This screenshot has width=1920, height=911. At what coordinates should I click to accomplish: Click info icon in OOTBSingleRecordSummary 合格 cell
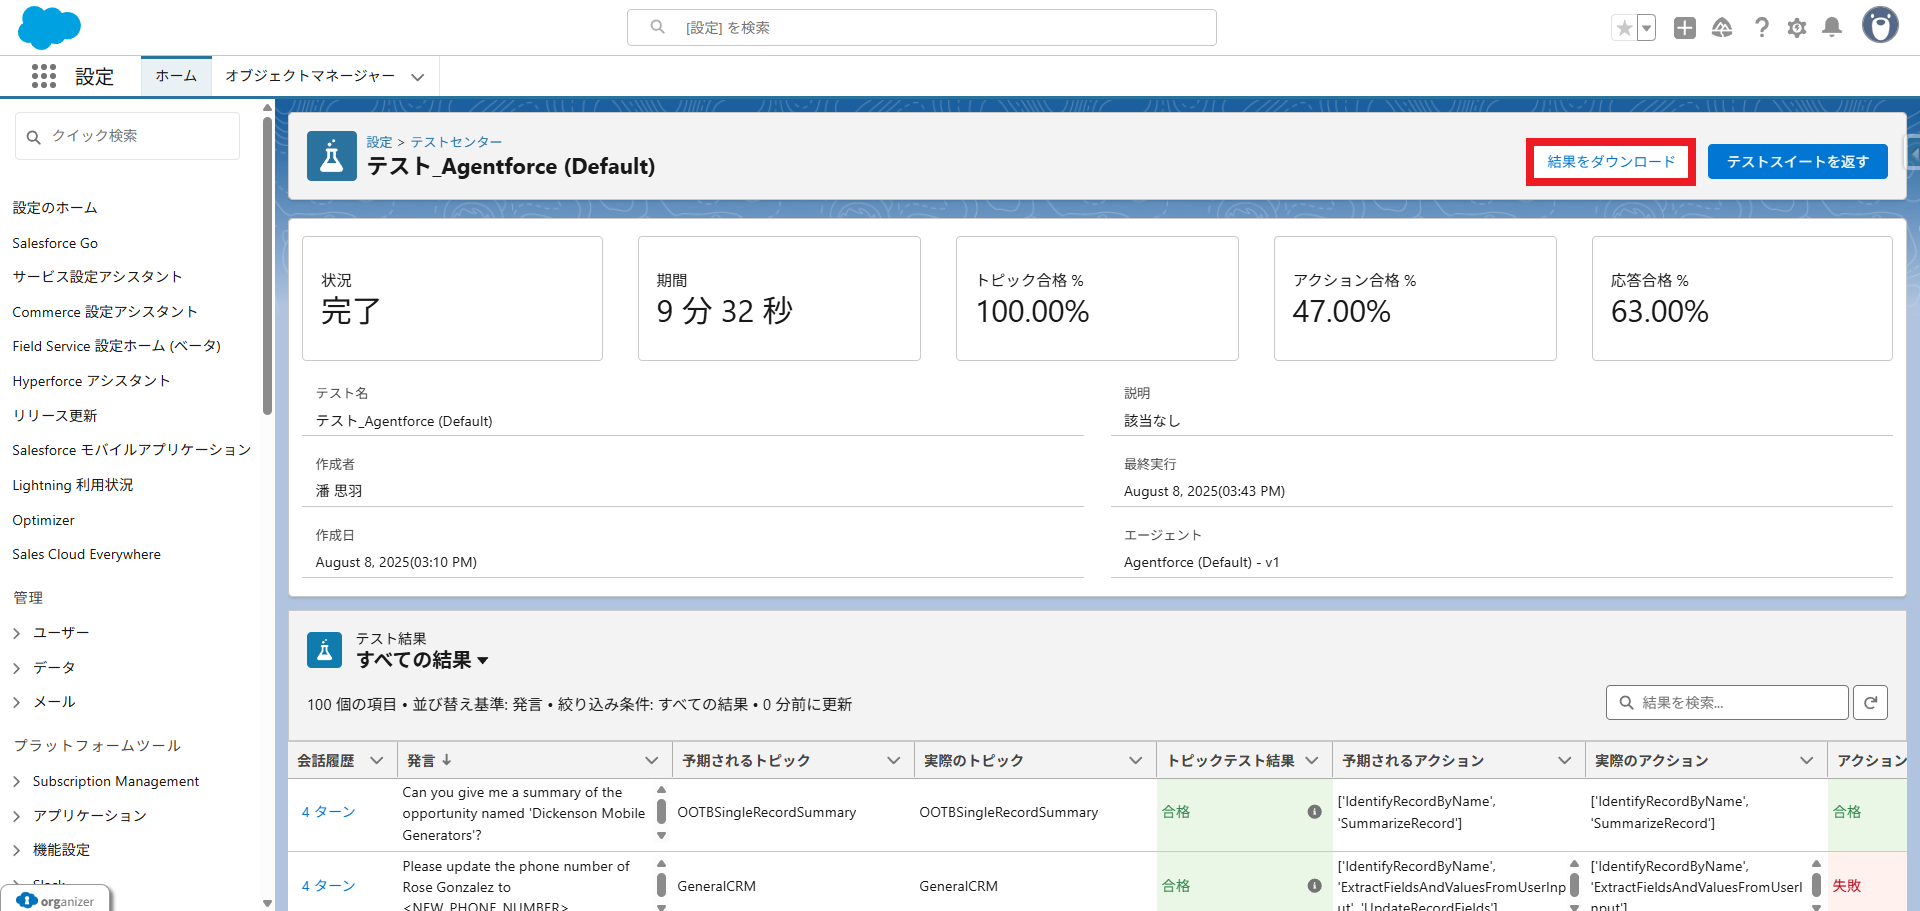pos(1315,812)
